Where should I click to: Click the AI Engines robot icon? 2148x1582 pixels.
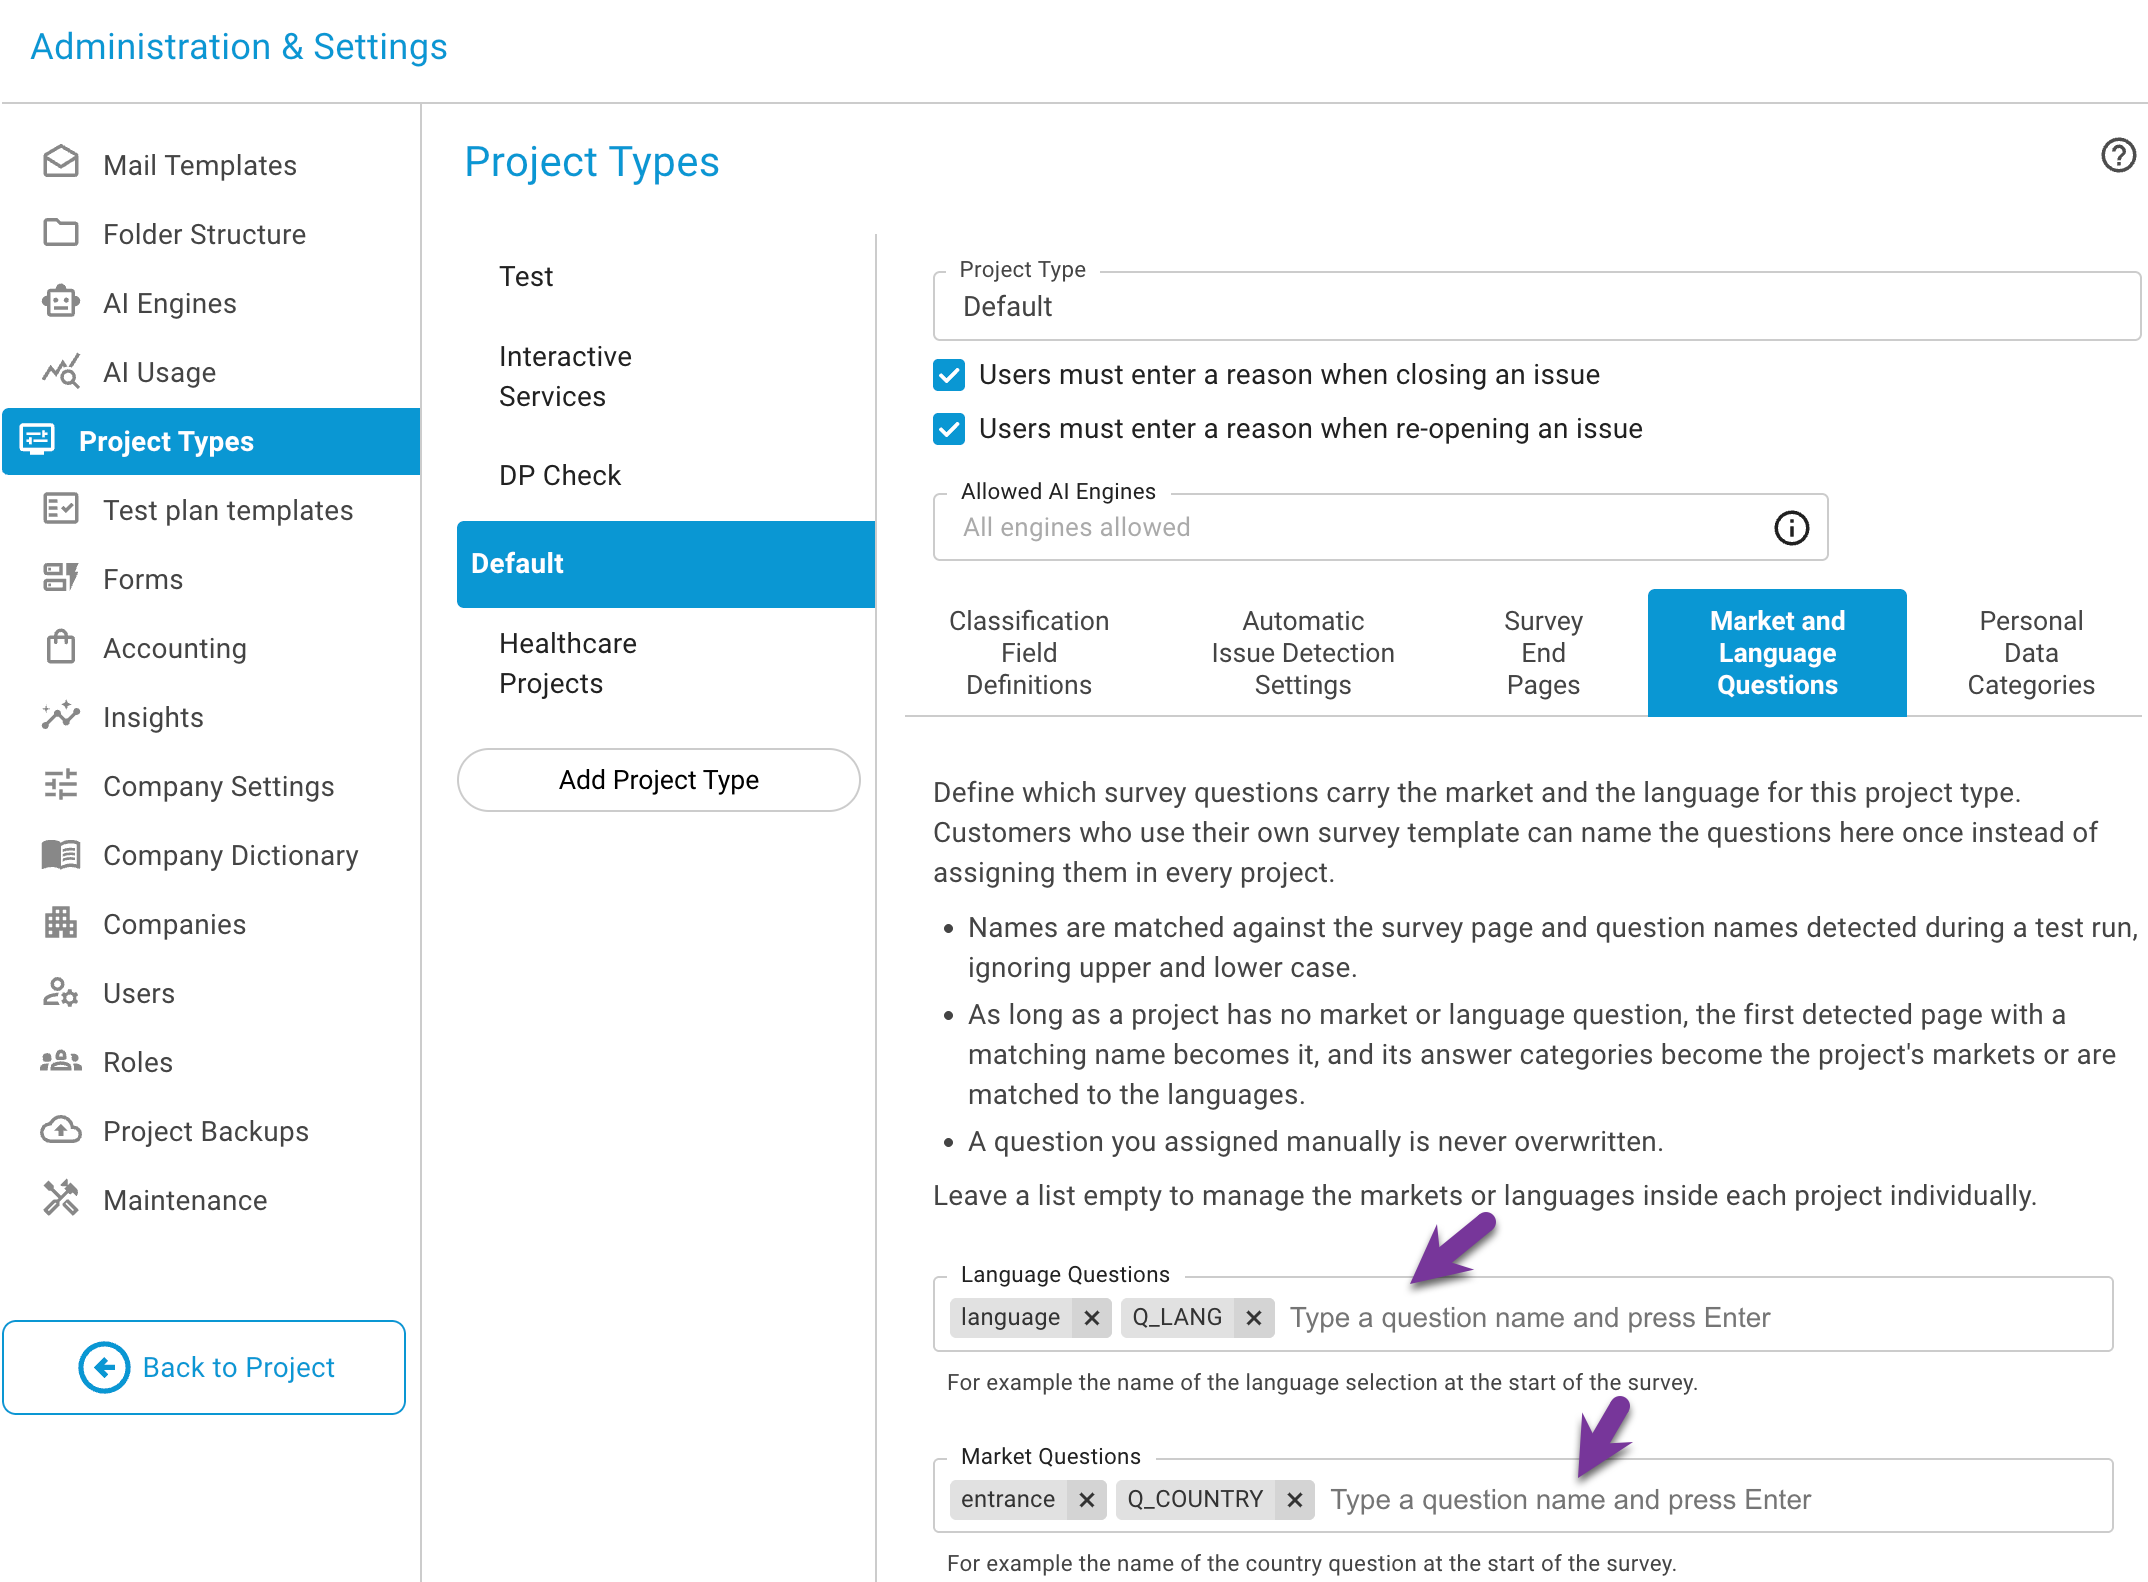click(x=61, y=302)
